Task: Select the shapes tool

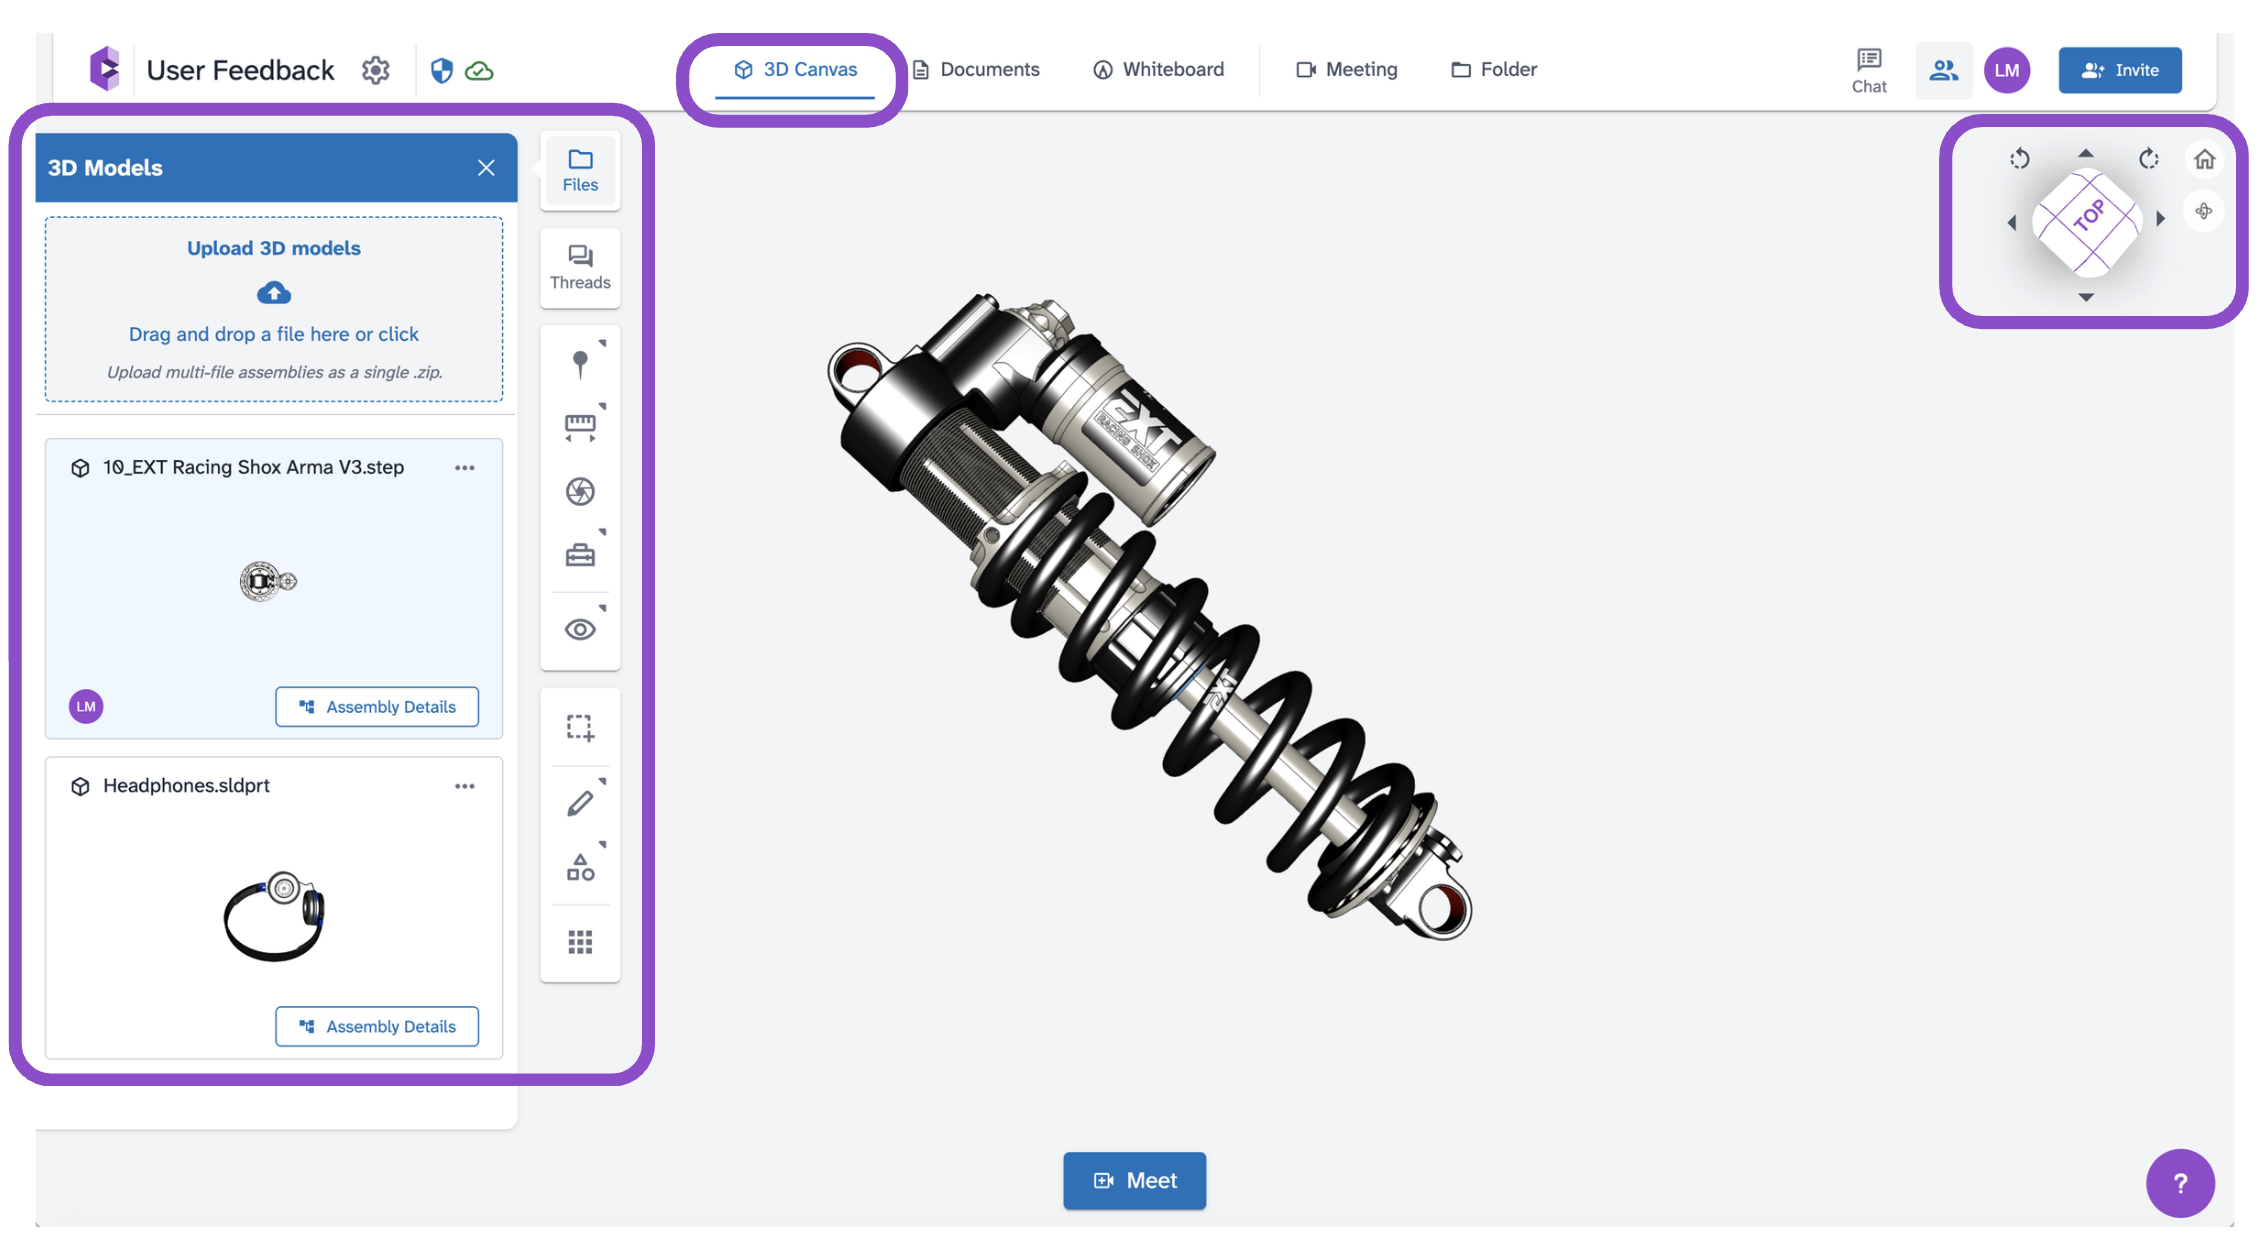Action: pos(580,867)
